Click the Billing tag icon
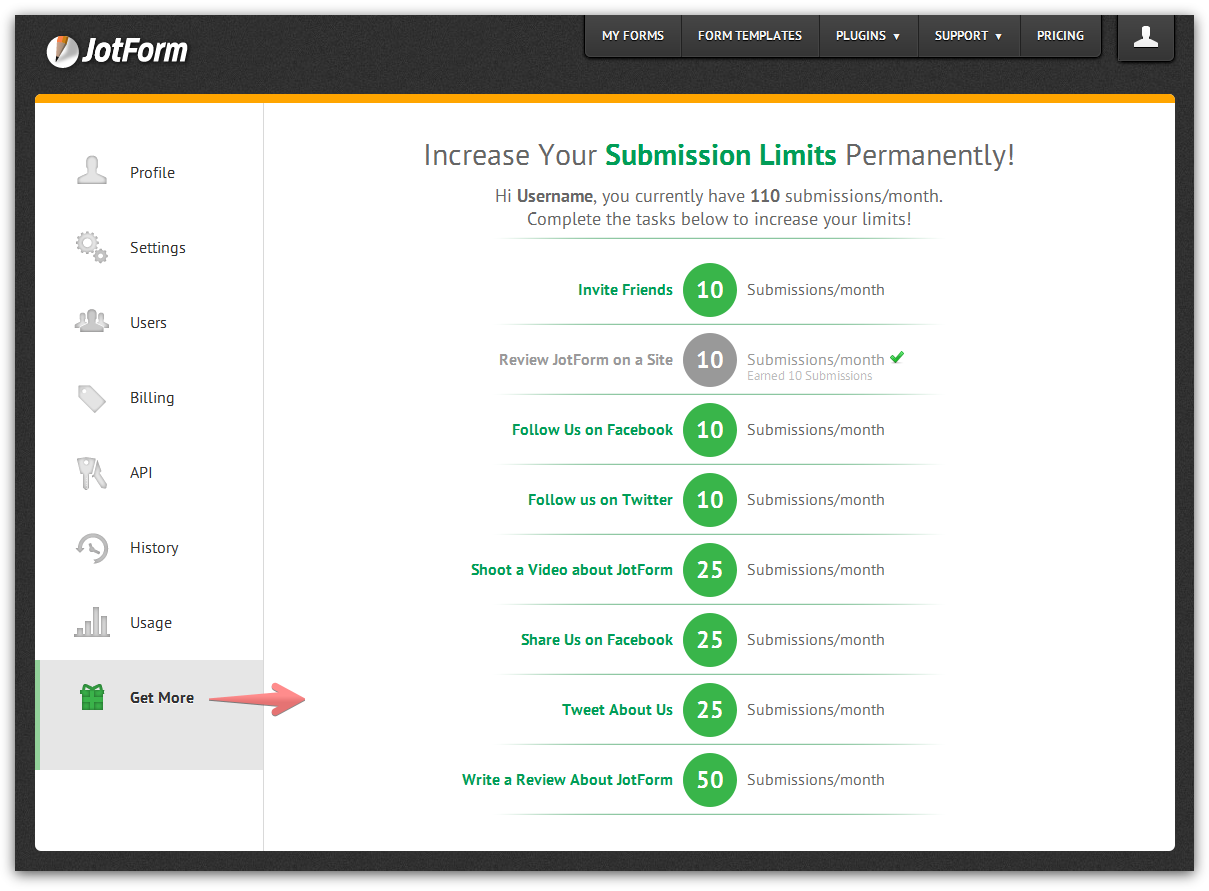The image size is (1209, 891). [90, 397]
